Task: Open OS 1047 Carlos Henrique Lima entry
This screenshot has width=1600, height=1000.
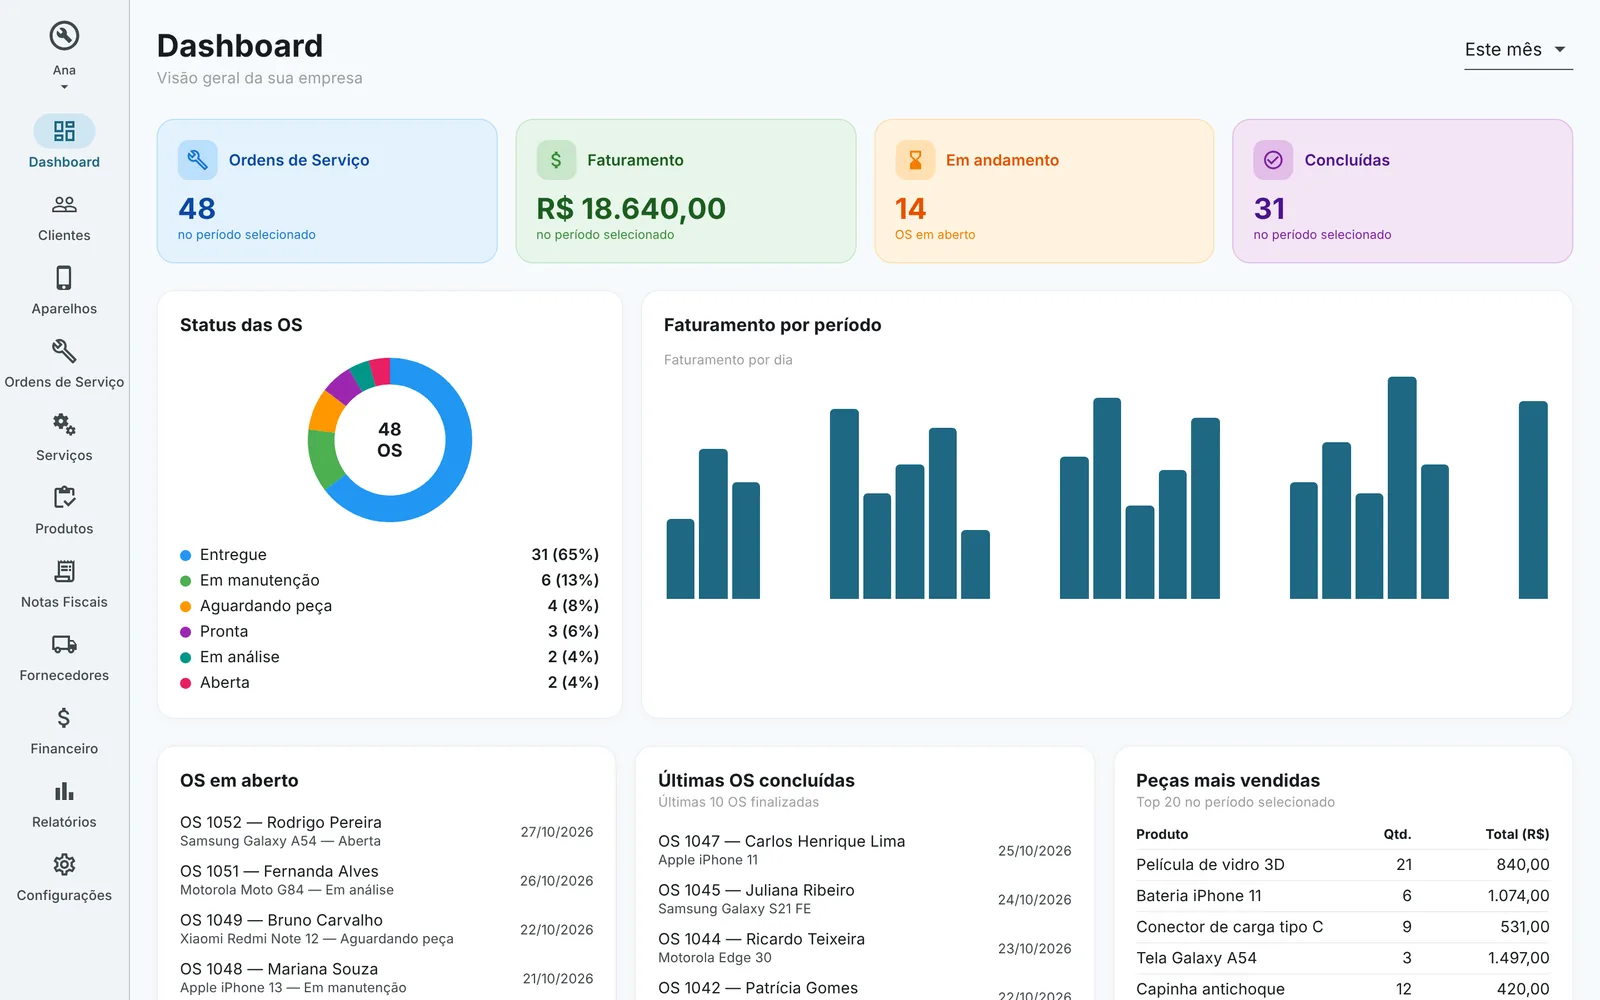Action: 864,850
